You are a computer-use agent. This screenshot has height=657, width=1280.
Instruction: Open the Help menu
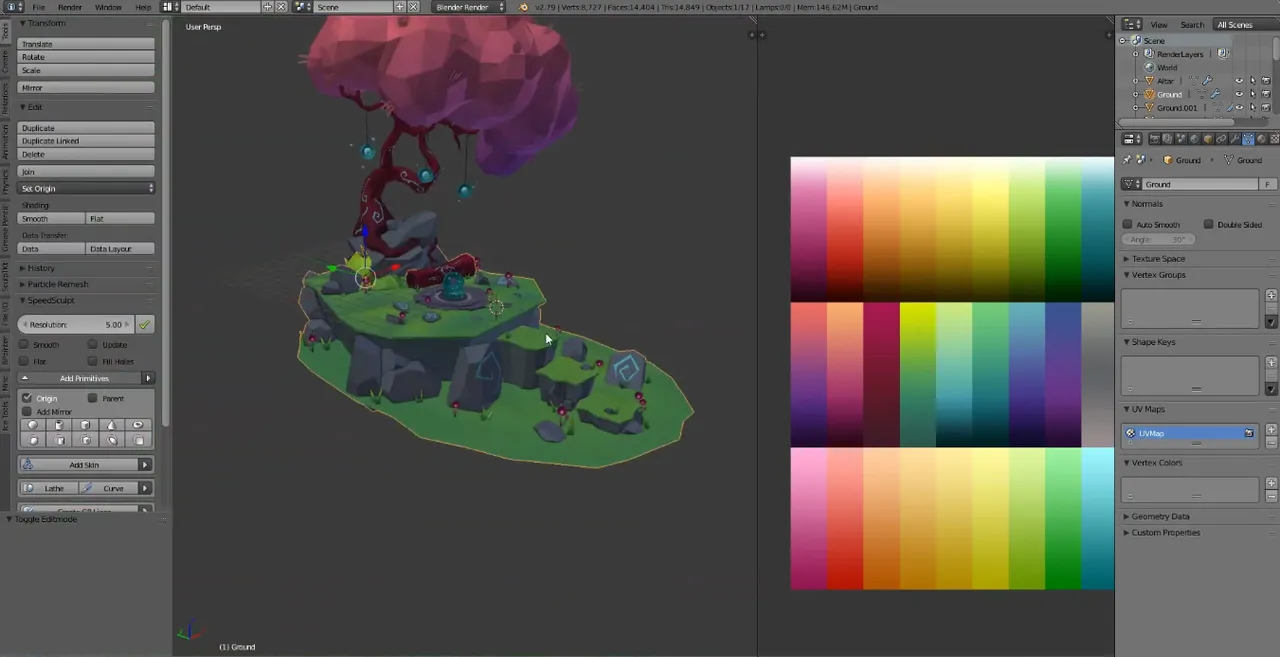coord(143,7)
